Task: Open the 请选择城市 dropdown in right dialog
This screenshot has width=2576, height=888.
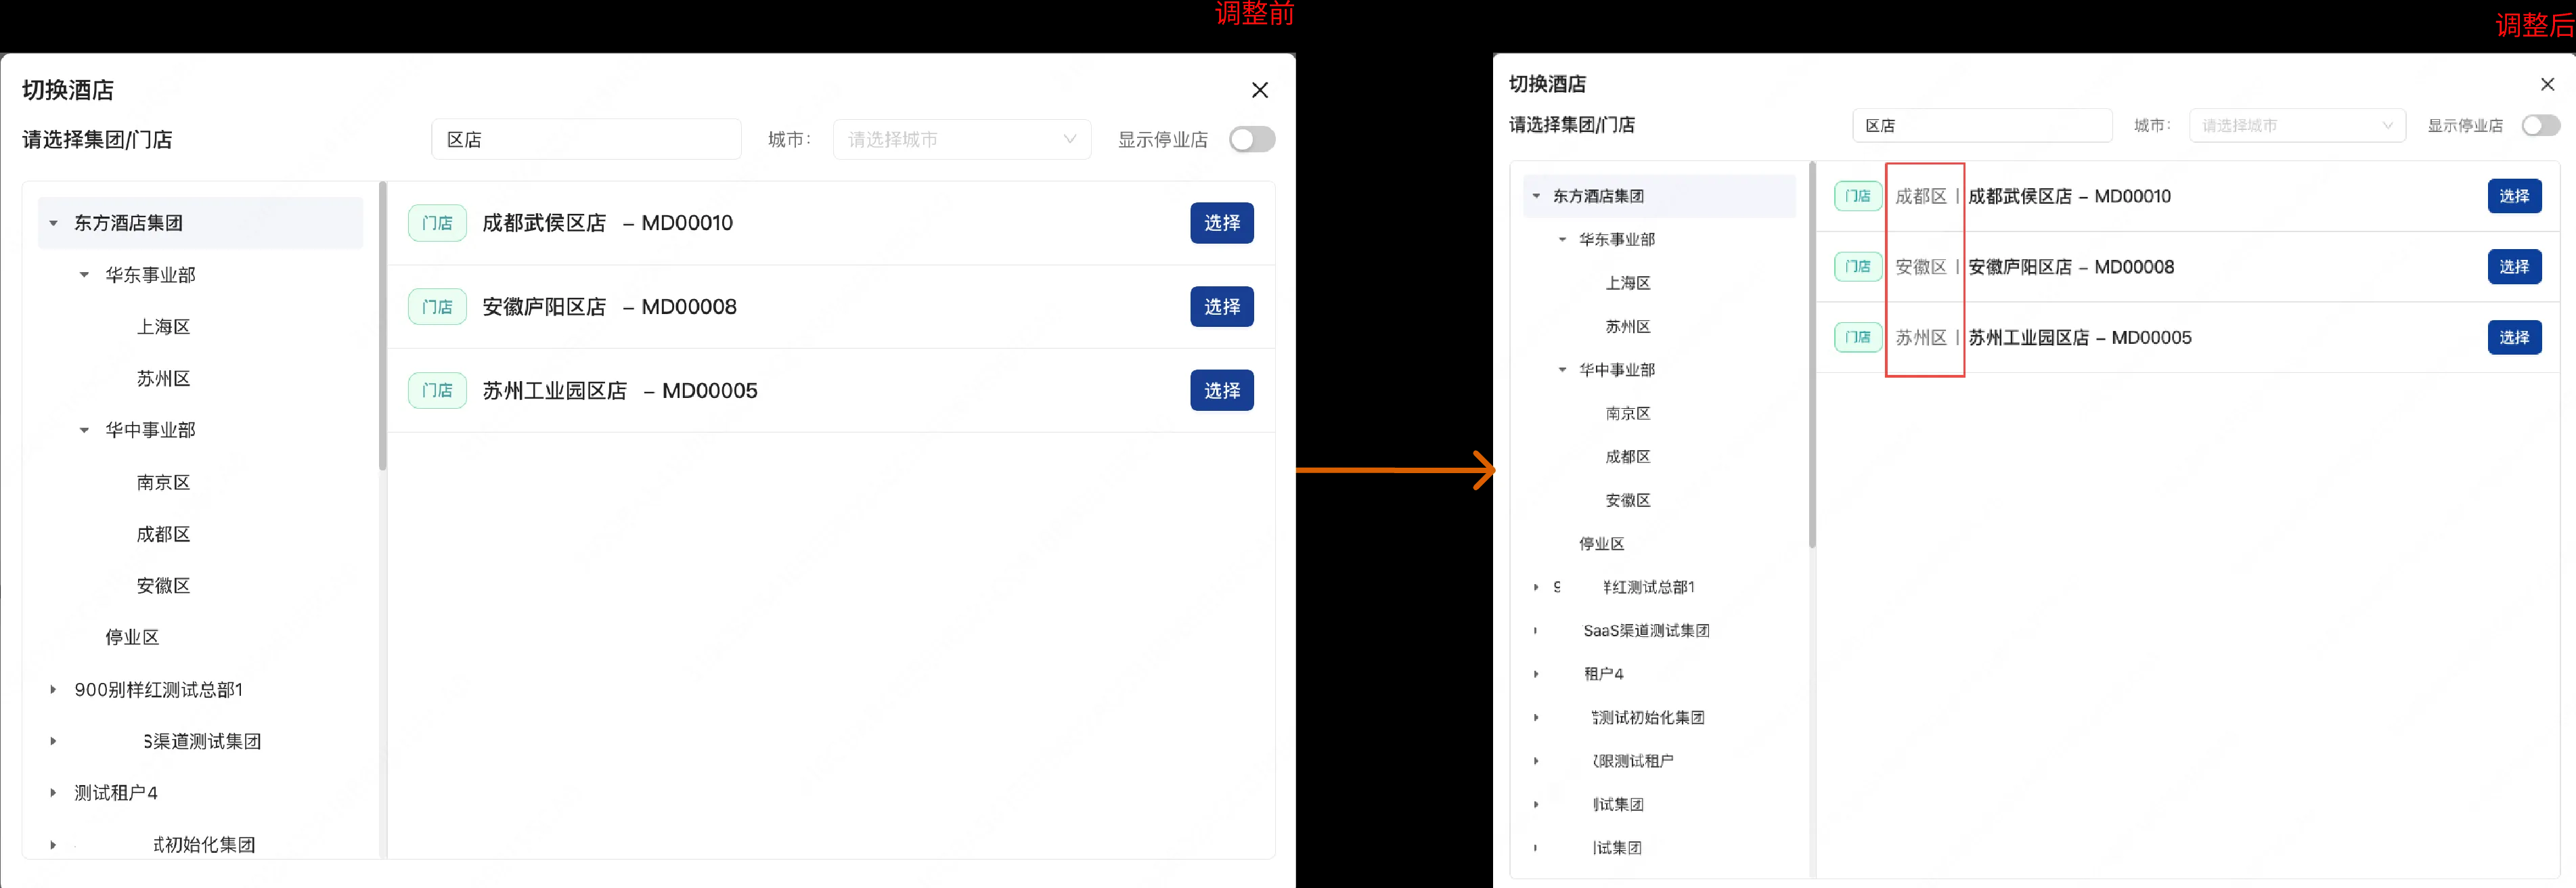Action: pos(2297,125)
